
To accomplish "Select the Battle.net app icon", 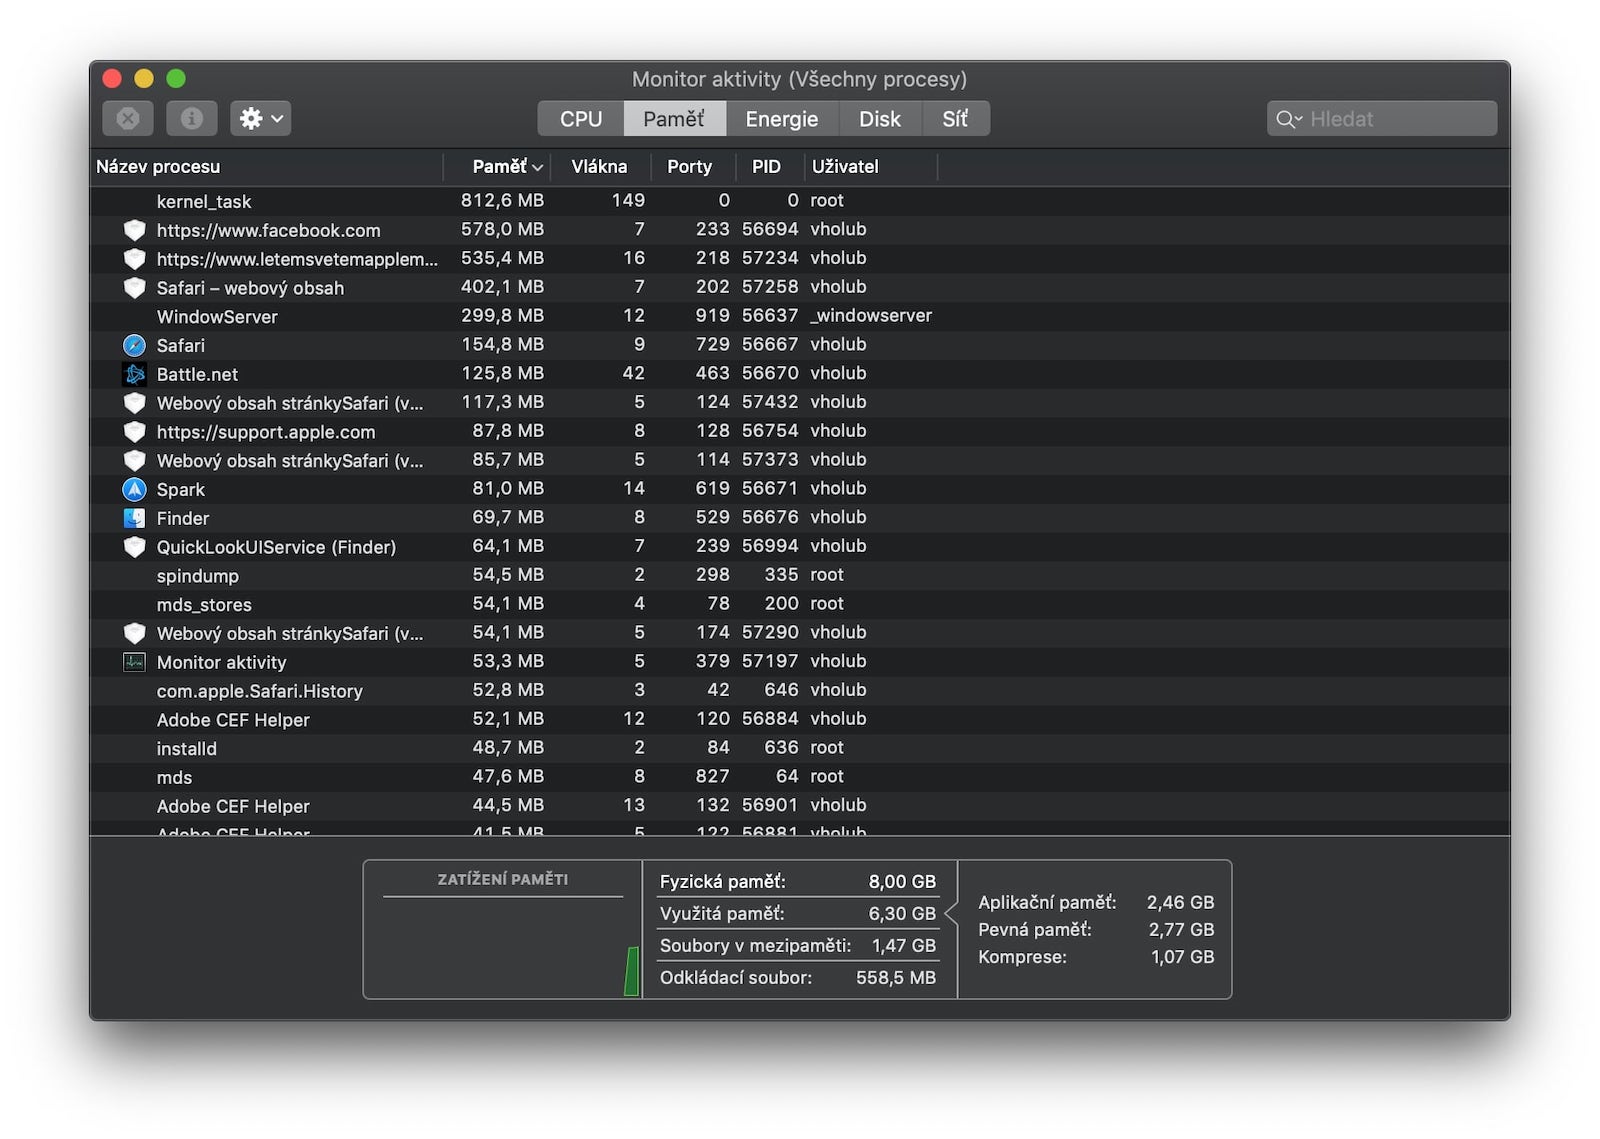I will coord(134,374).
